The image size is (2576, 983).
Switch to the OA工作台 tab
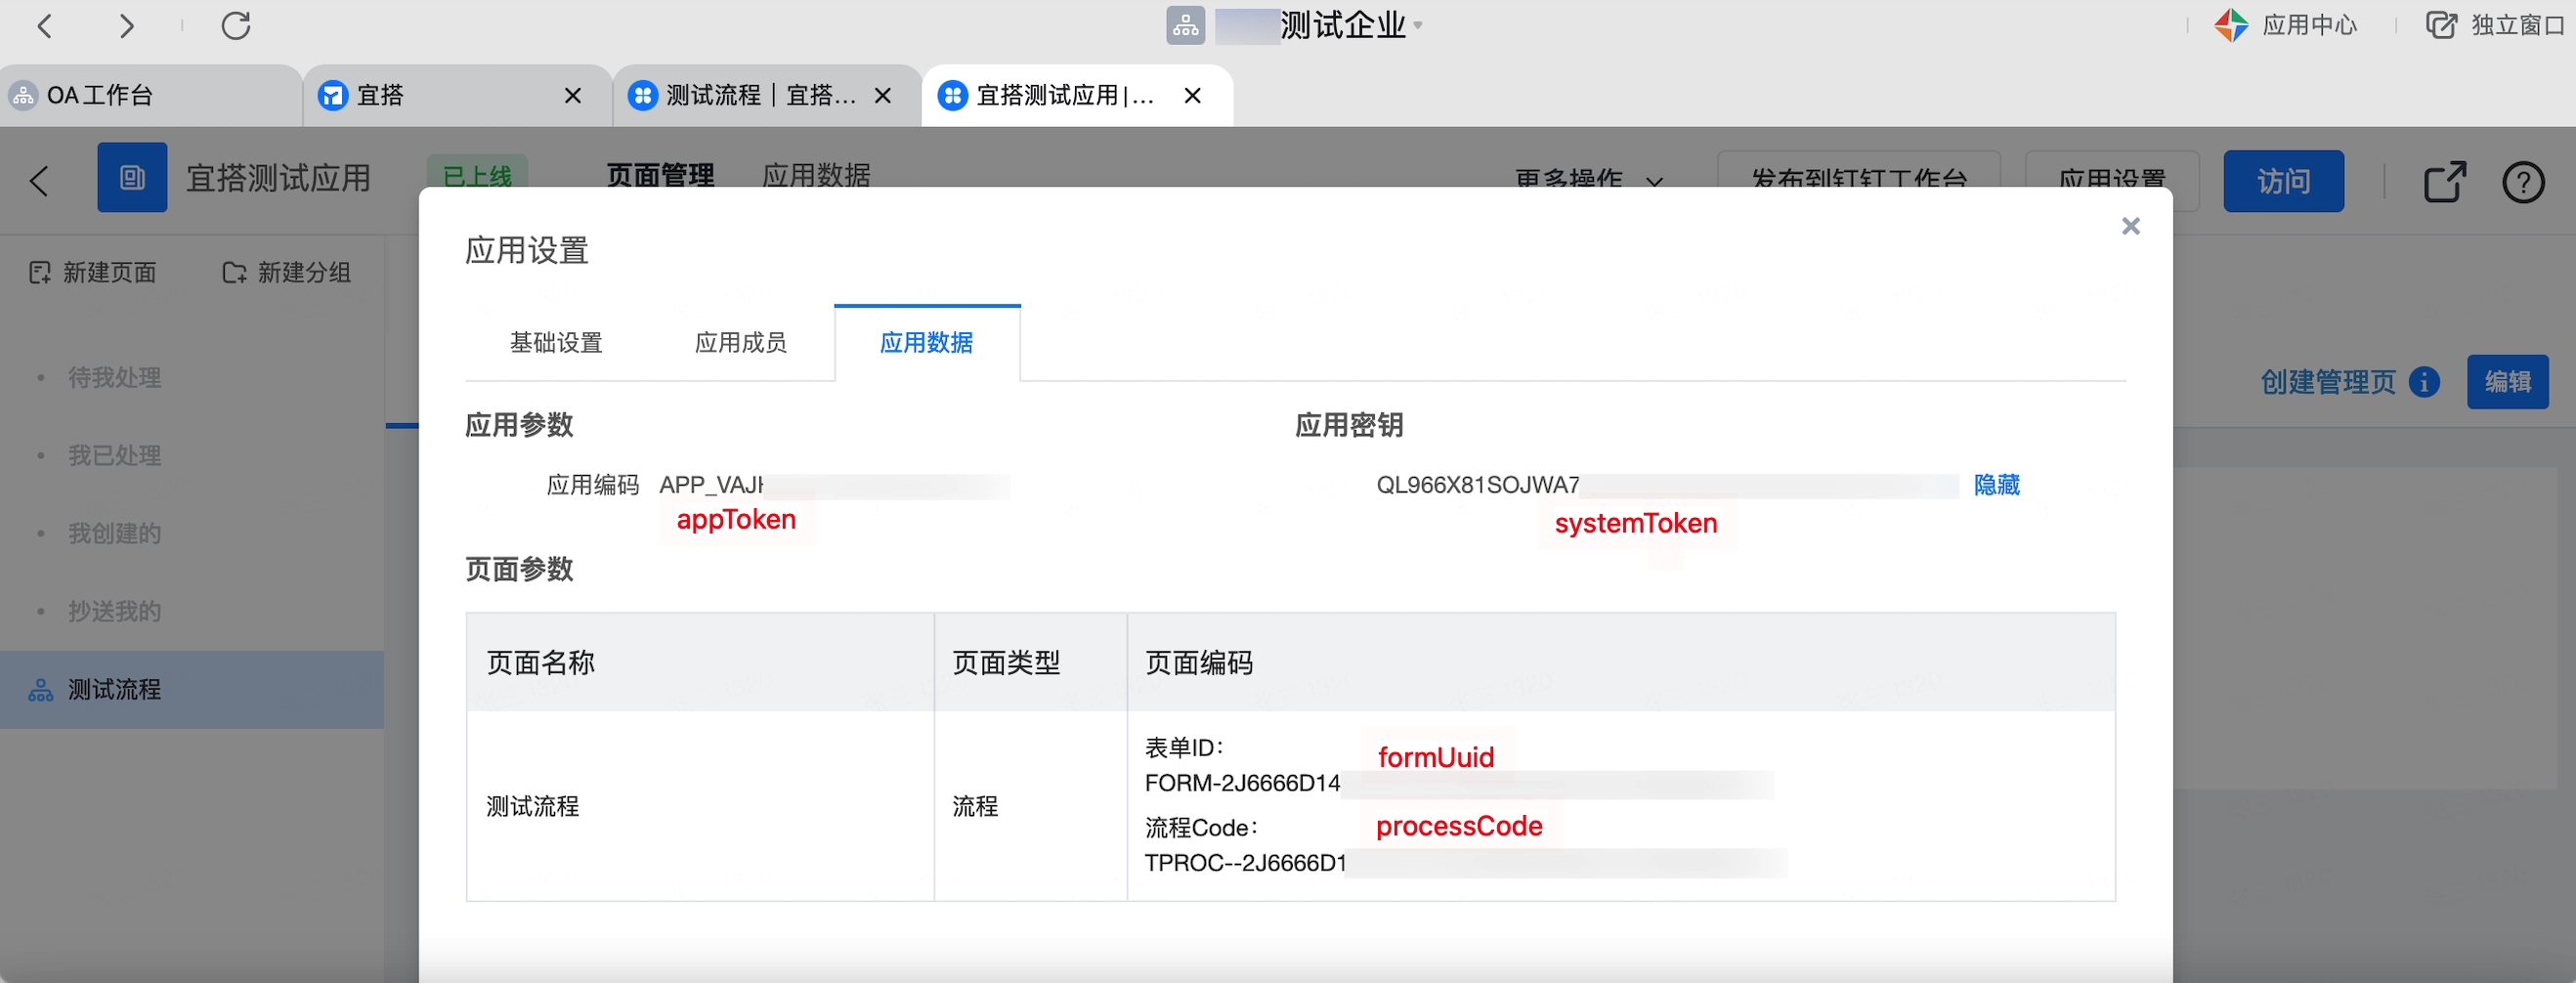click(x=150, y=95)
